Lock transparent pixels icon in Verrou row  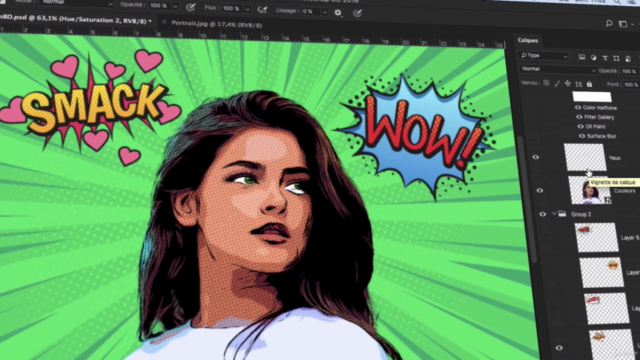546,83
